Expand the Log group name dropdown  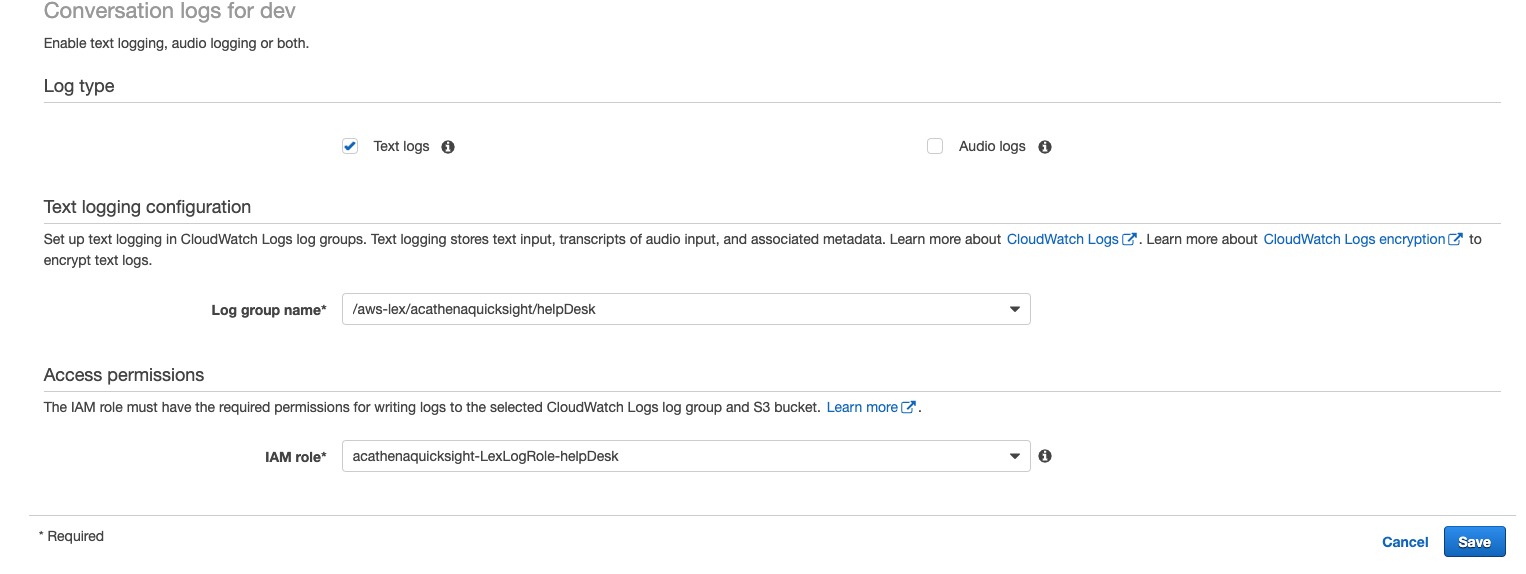[1014, 310]
